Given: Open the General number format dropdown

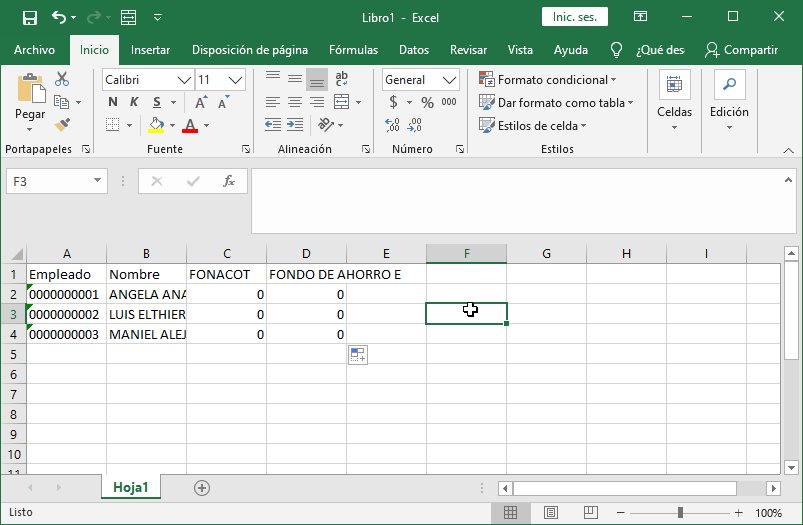Looking at the screenshot, I should coord(449,80).
